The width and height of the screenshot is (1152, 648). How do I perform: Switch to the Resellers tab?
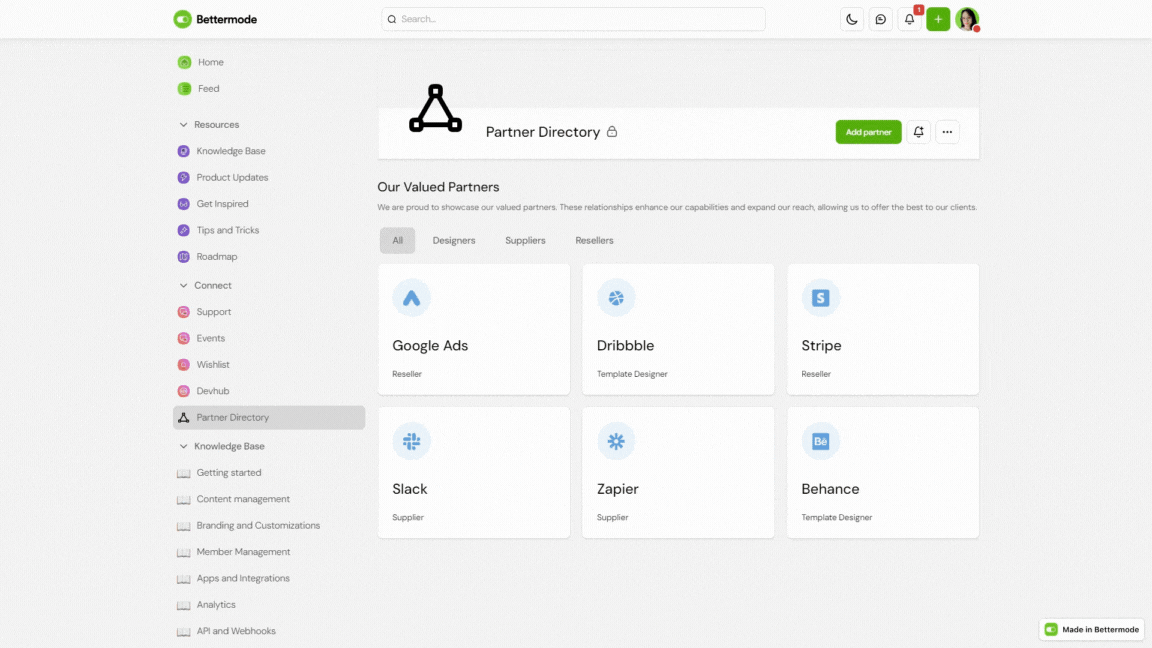(594, 240)
